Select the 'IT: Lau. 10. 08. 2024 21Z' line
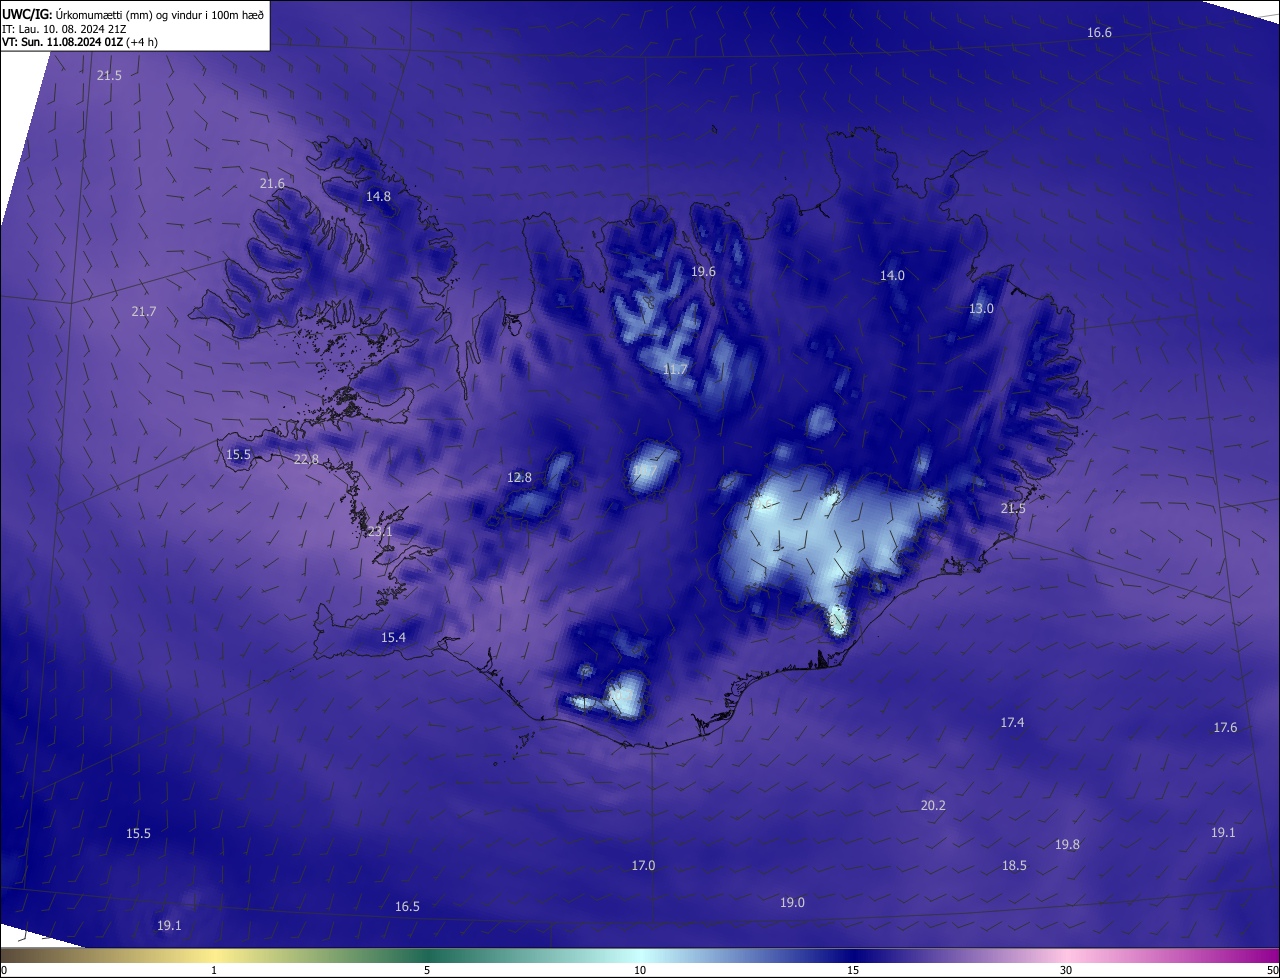This screenshot has width=1280, height=978. point(64,29)
